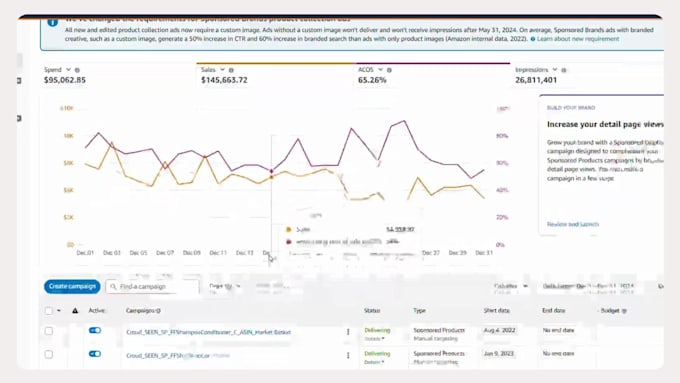Open the Jun 9, 2023 campaign name link
This screenshot has width=680, height=383.
tap(178, 356)
